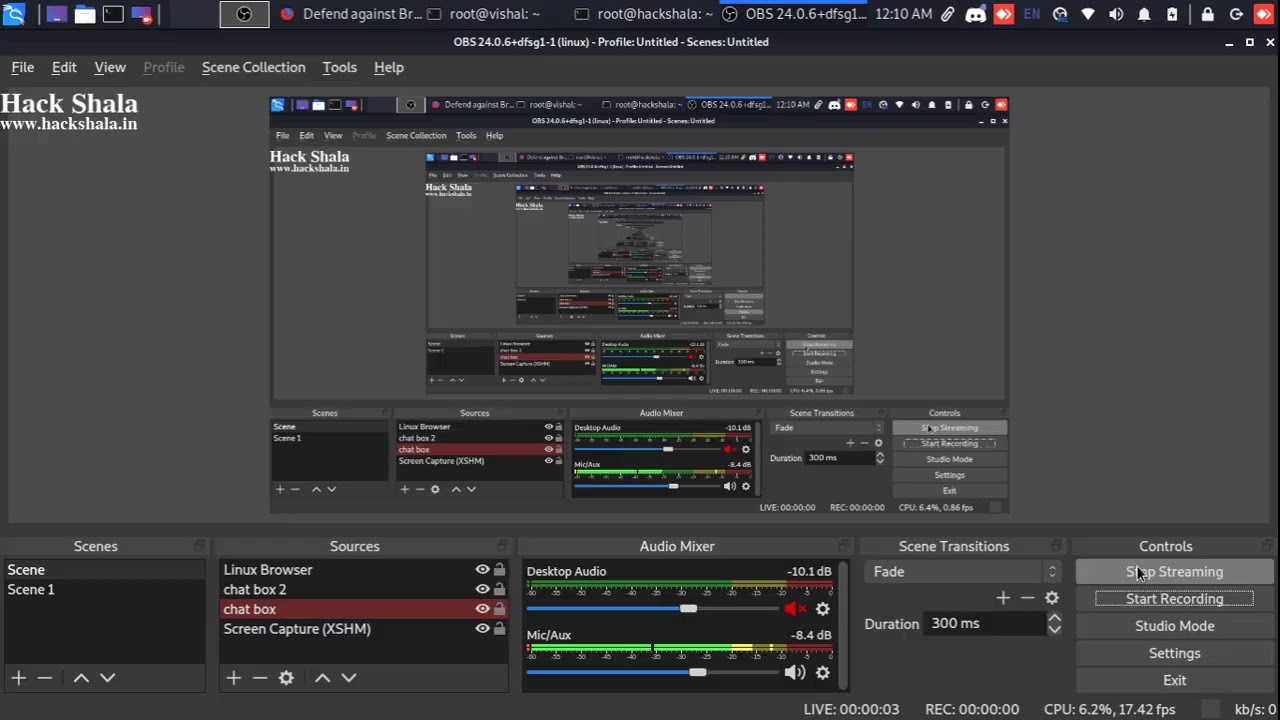This screenshot has width=1280, height=720.
Task: Remove transition with minus icon
Action: point(1027,597)
